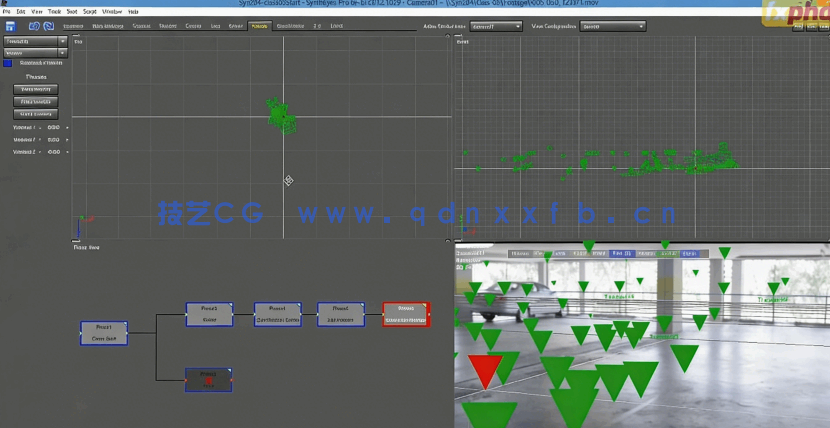The height and width of the screenshot is (428, 830).
Task: Click the blue color swatch in left panel
Action: pyautogui.click(x=8, y=63)
